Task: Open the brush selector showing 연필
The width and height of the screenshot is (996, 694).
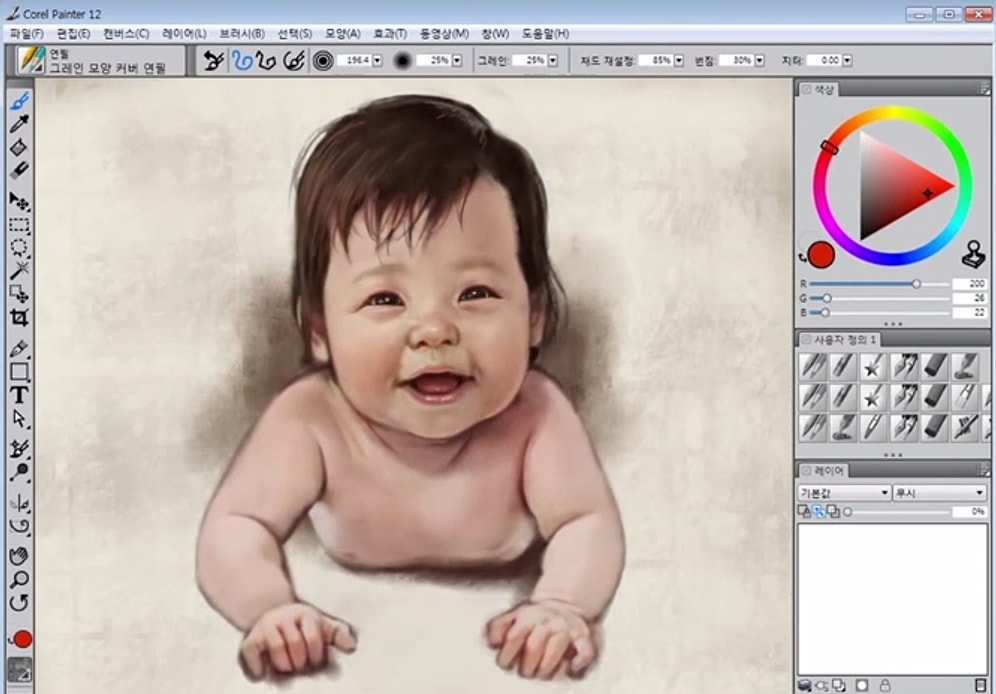Action: coord(31,61)
